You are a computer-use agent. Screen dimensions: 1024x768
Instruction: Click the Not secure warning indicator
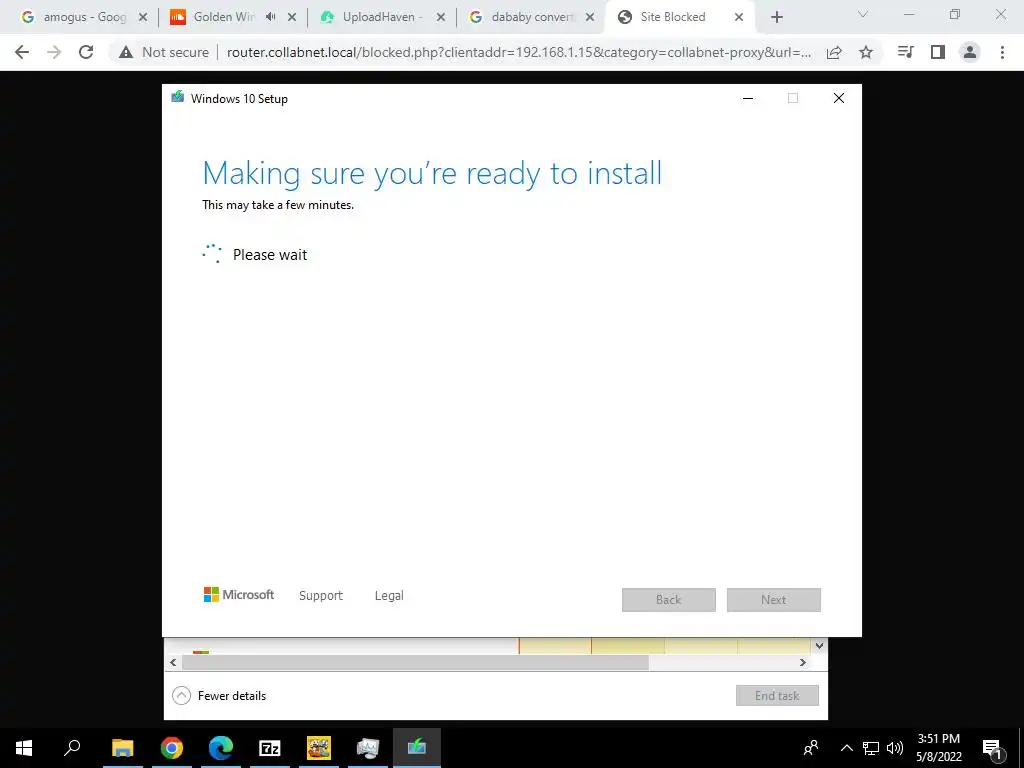point(164,52)
